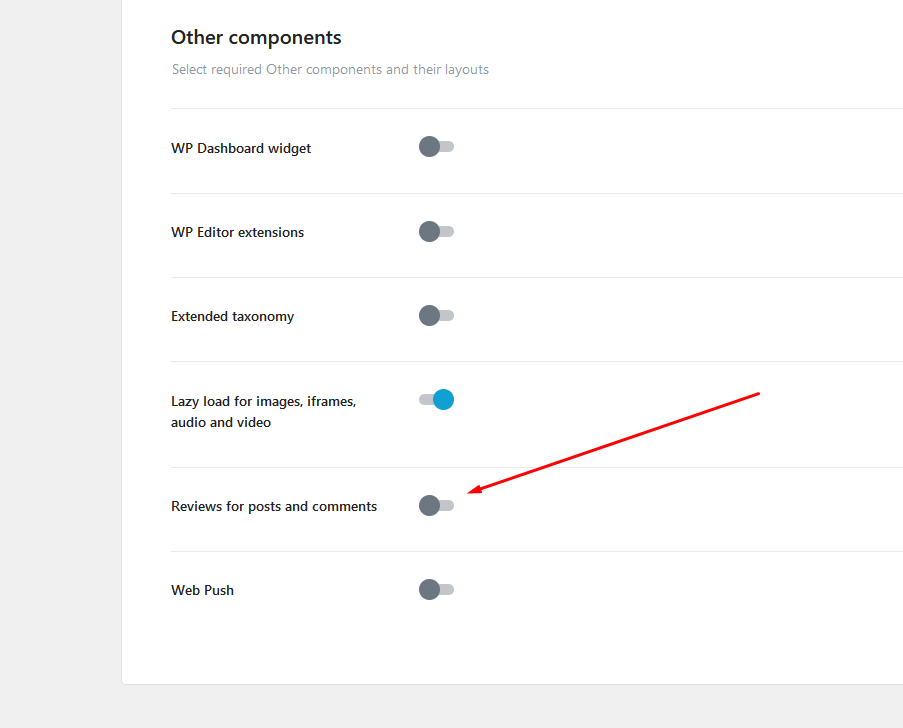Click the Reviews for posts and comments label
This screenshot has height=728, width=903.
(x=274, y=507)
